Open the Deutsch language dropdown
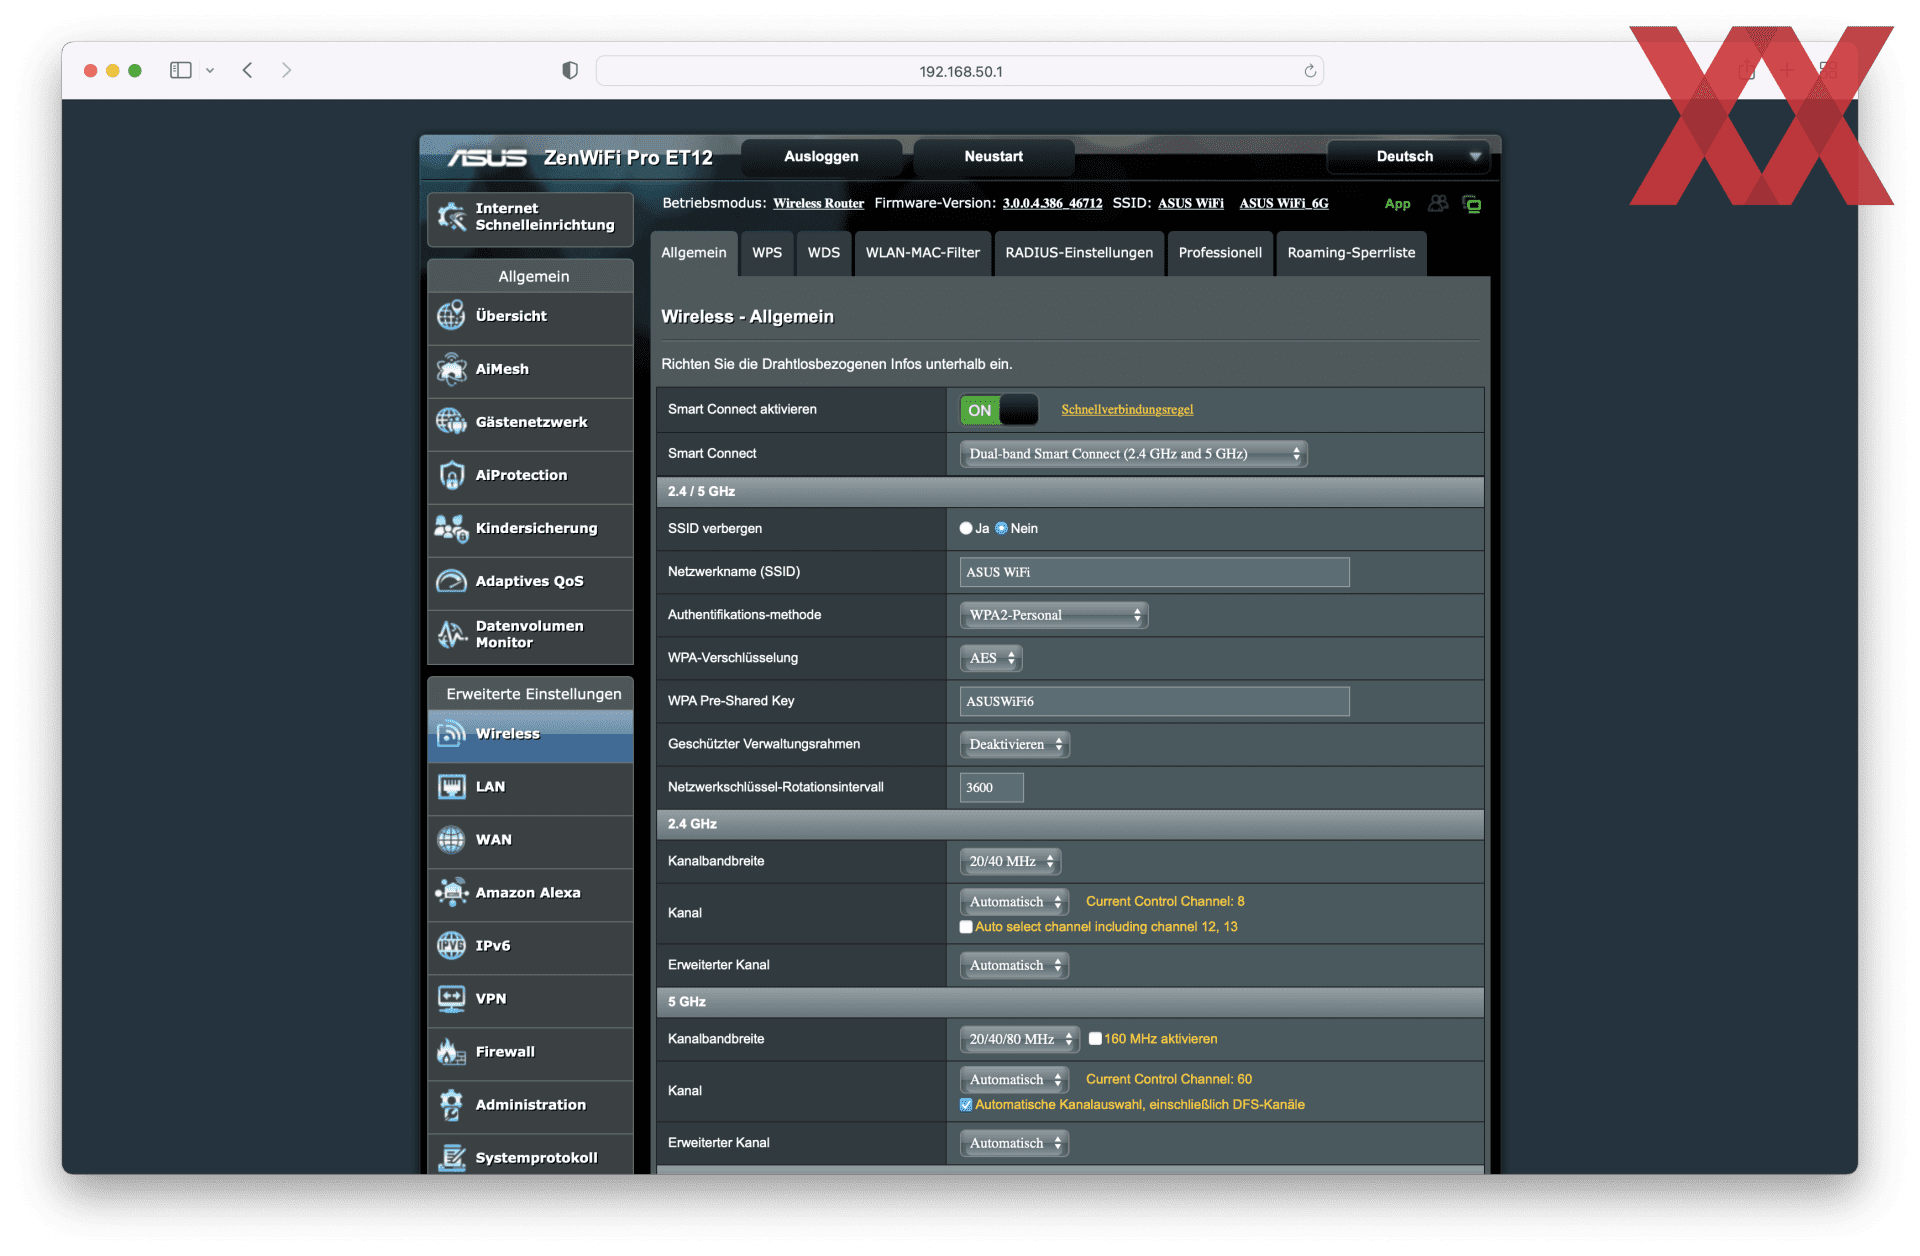This screenshot has height=1256, width=1920. point(1408,156)
